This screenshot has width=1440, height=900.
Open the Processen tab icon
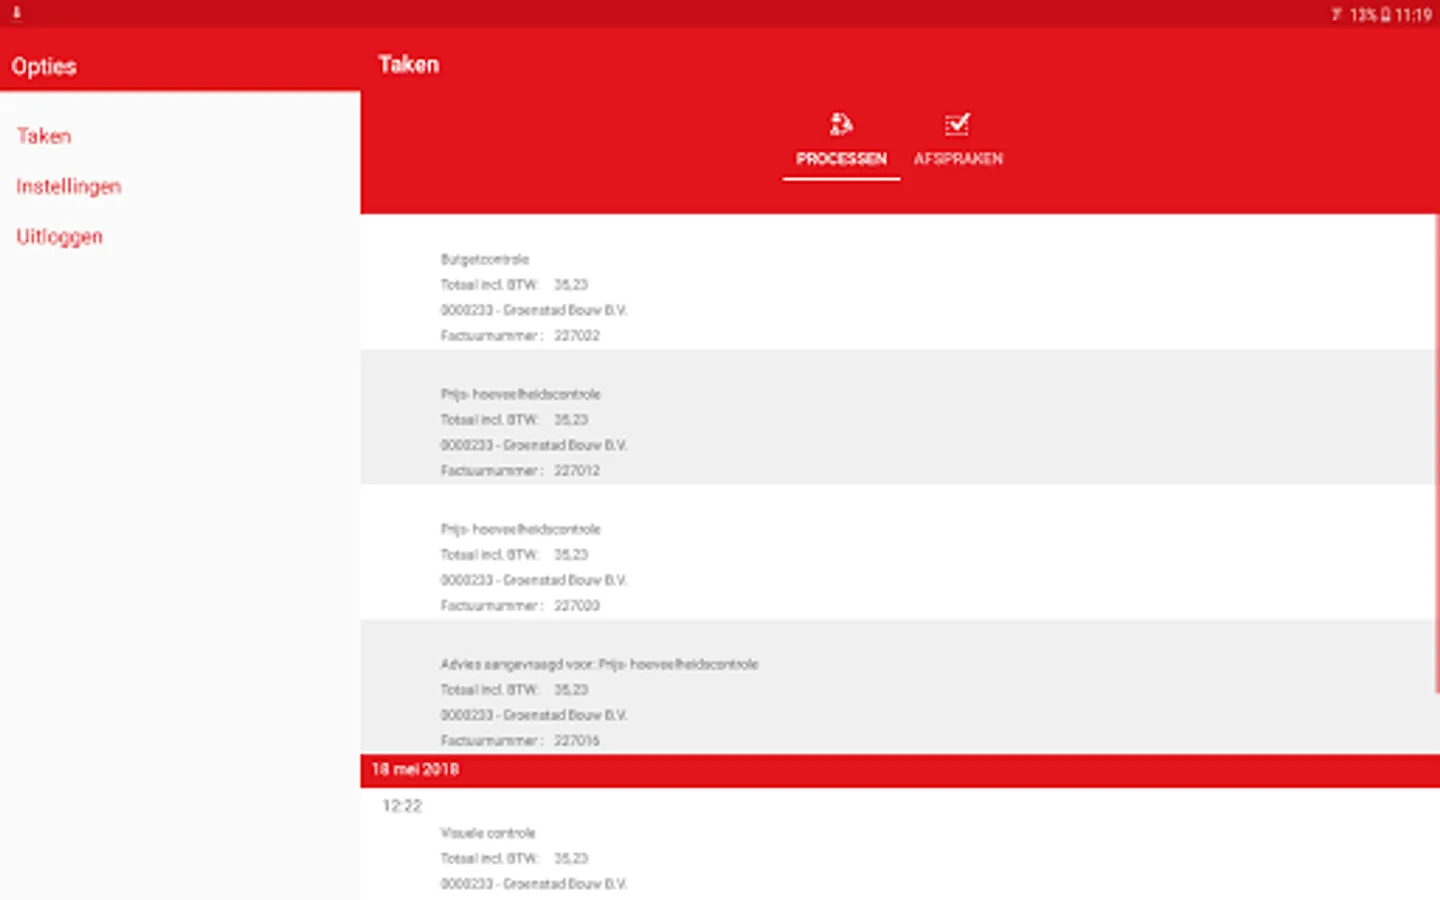point(841,124)
